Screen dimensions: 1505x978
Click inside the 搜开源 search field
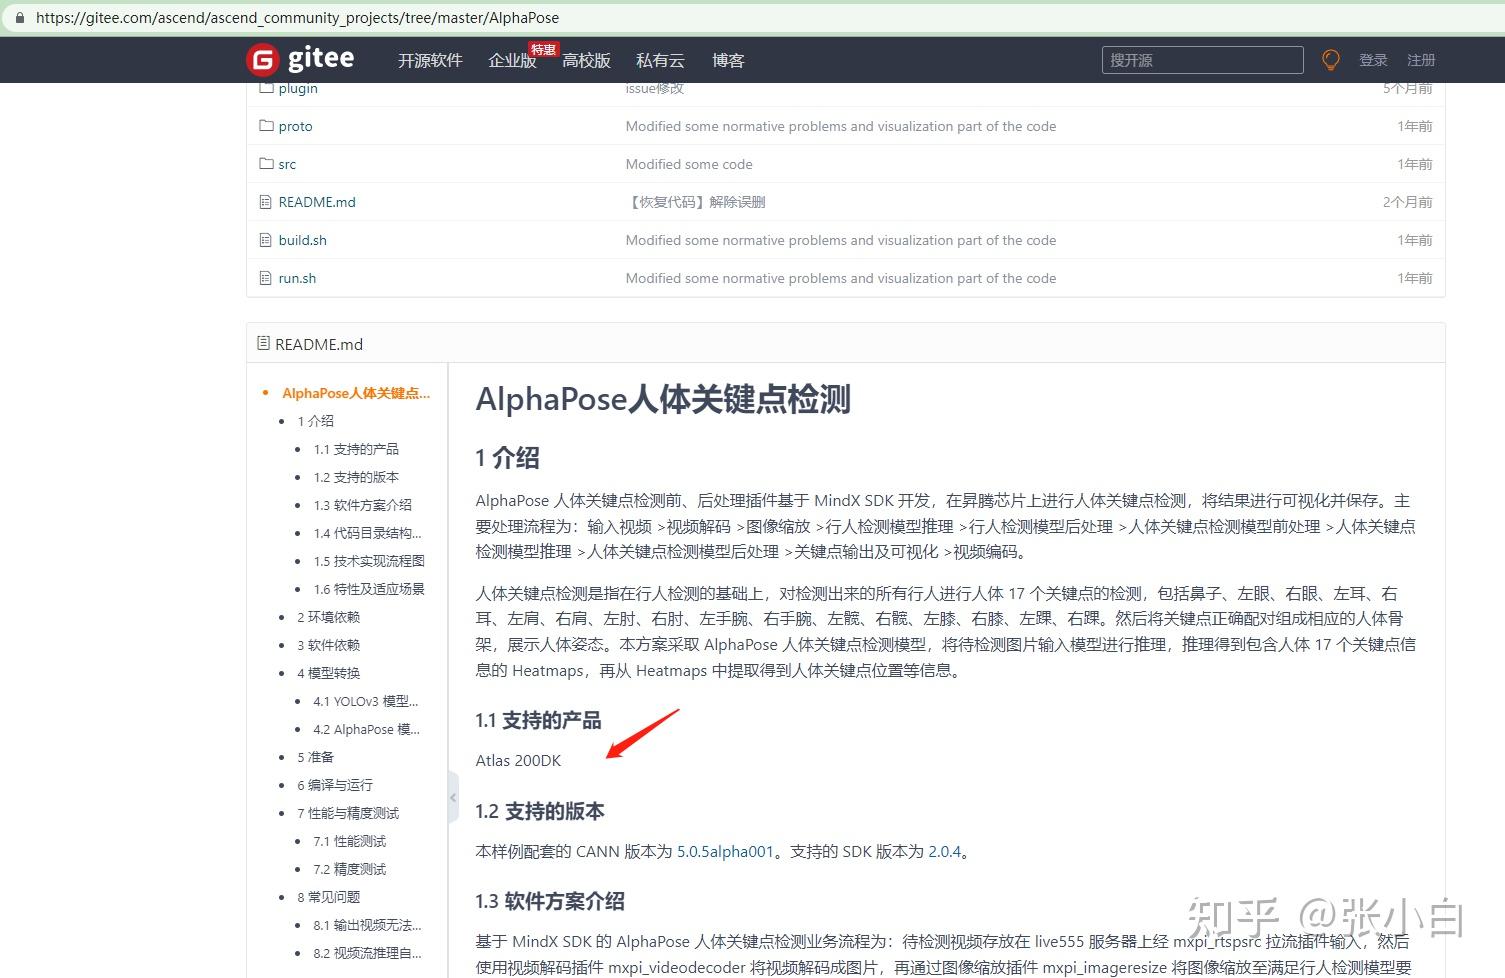(1200, 59)
